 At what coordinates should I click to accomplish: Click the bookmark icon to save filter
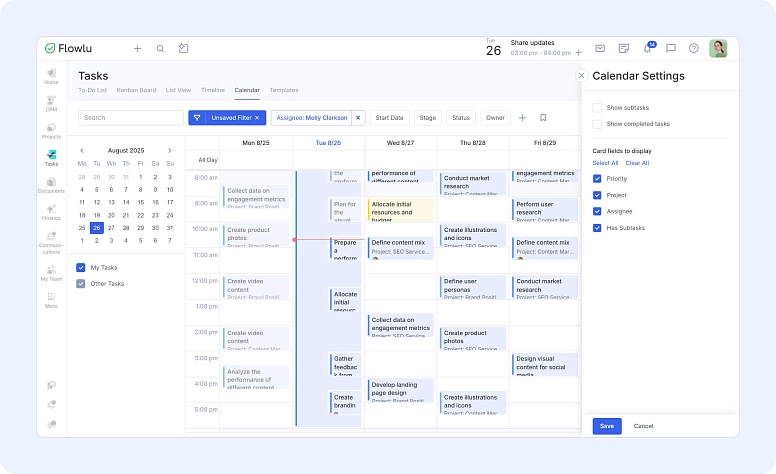543,118
